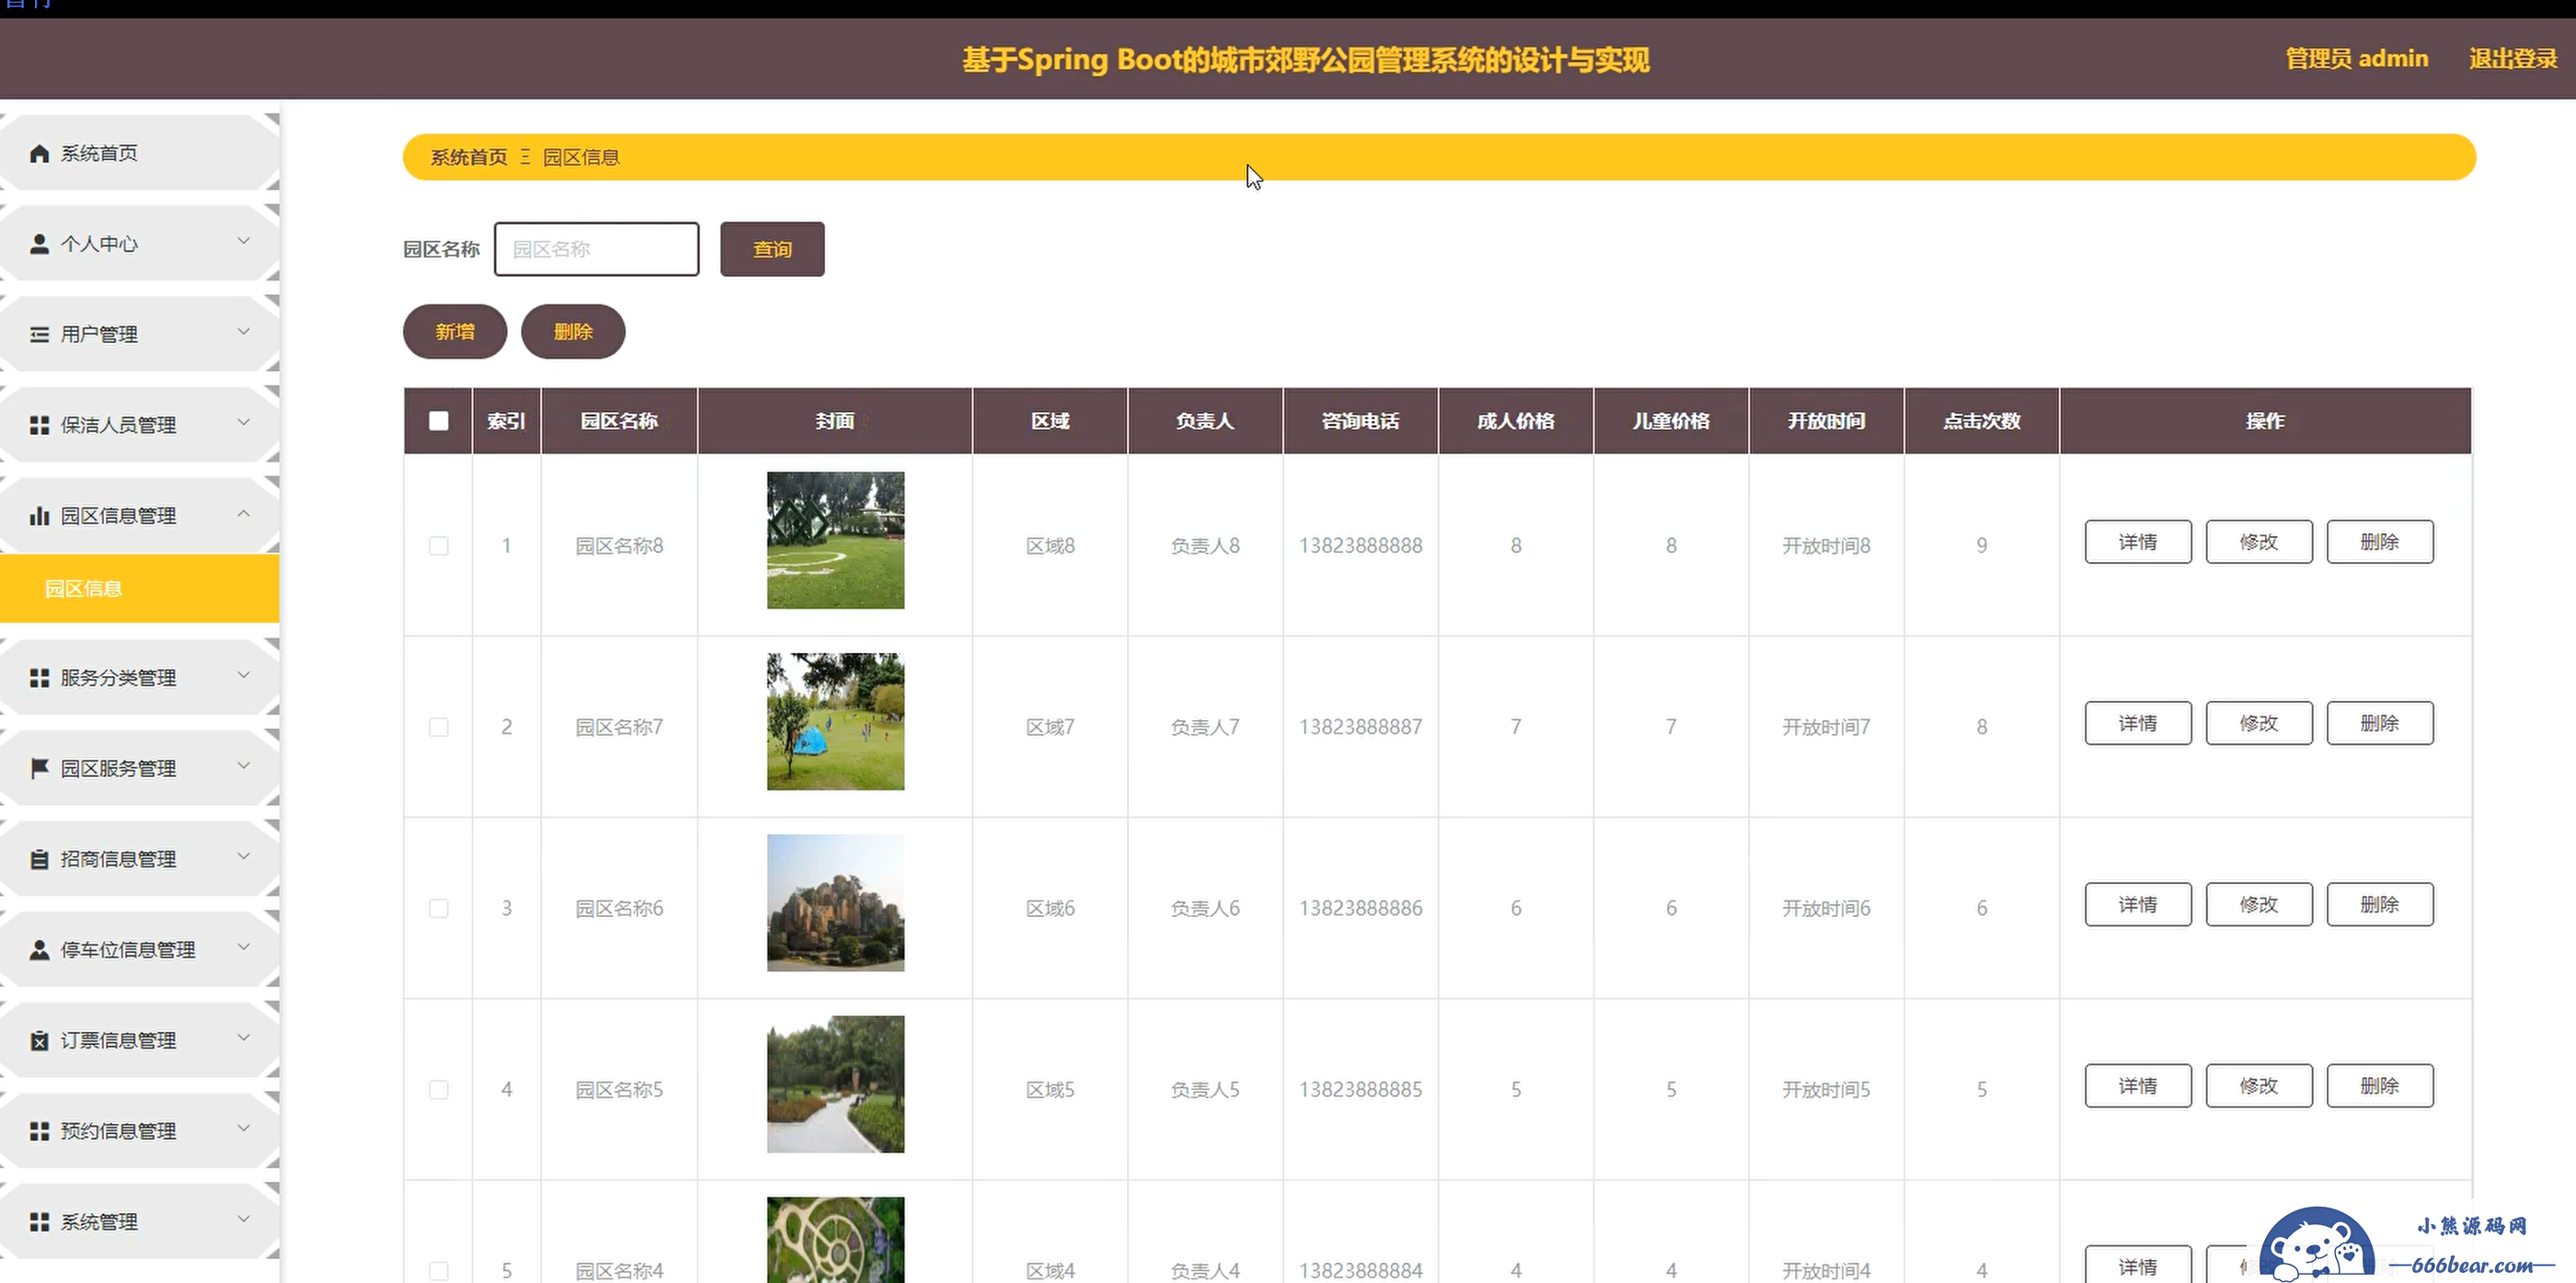The height and width of the screenshot is (1283, 2576).
Task: Click 修改 for 园区名称8
Action: (2259, 542)
